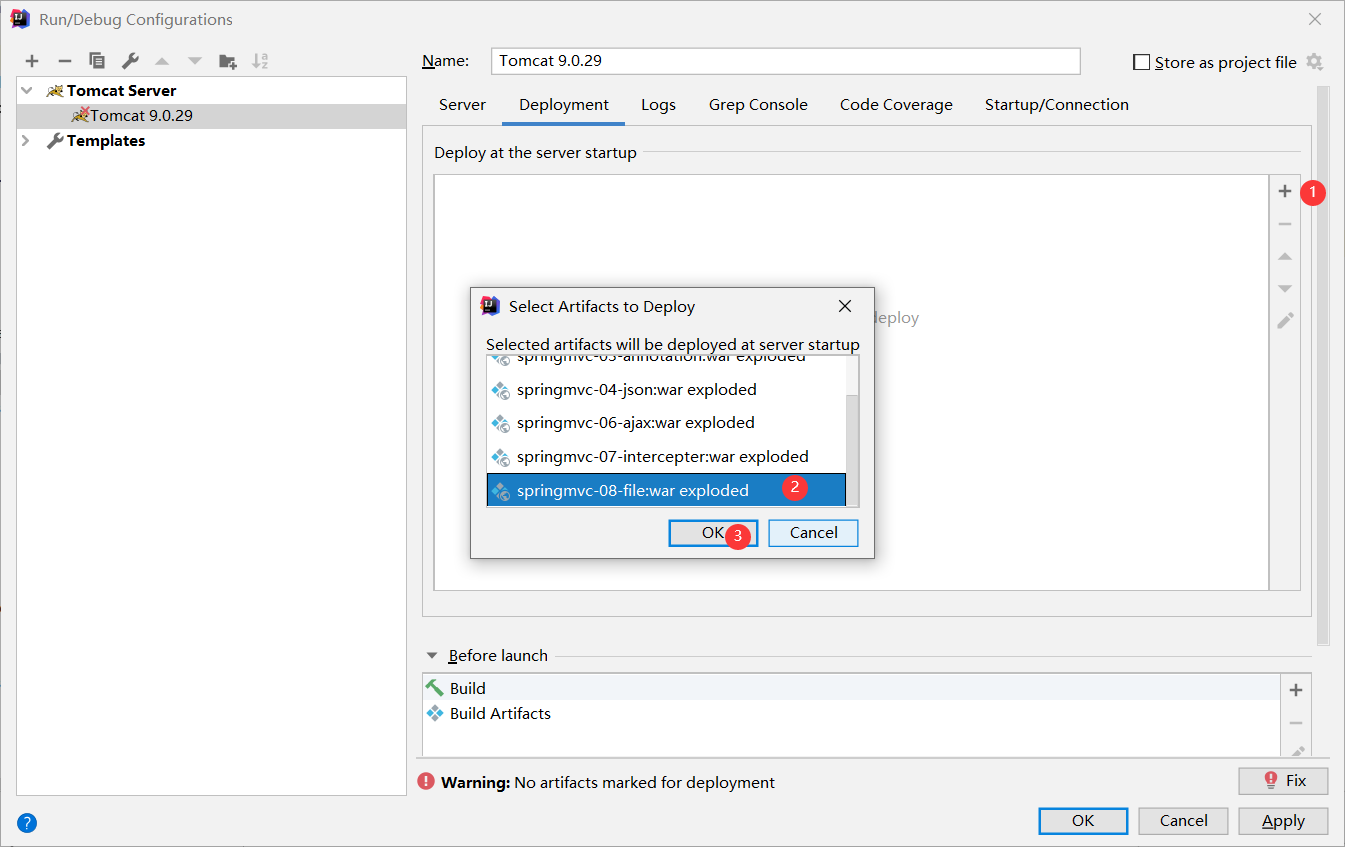This screenshot has width=1345, height=847.
Task: Open Startup/Connection tab
Action: (x=1057, y=105)
